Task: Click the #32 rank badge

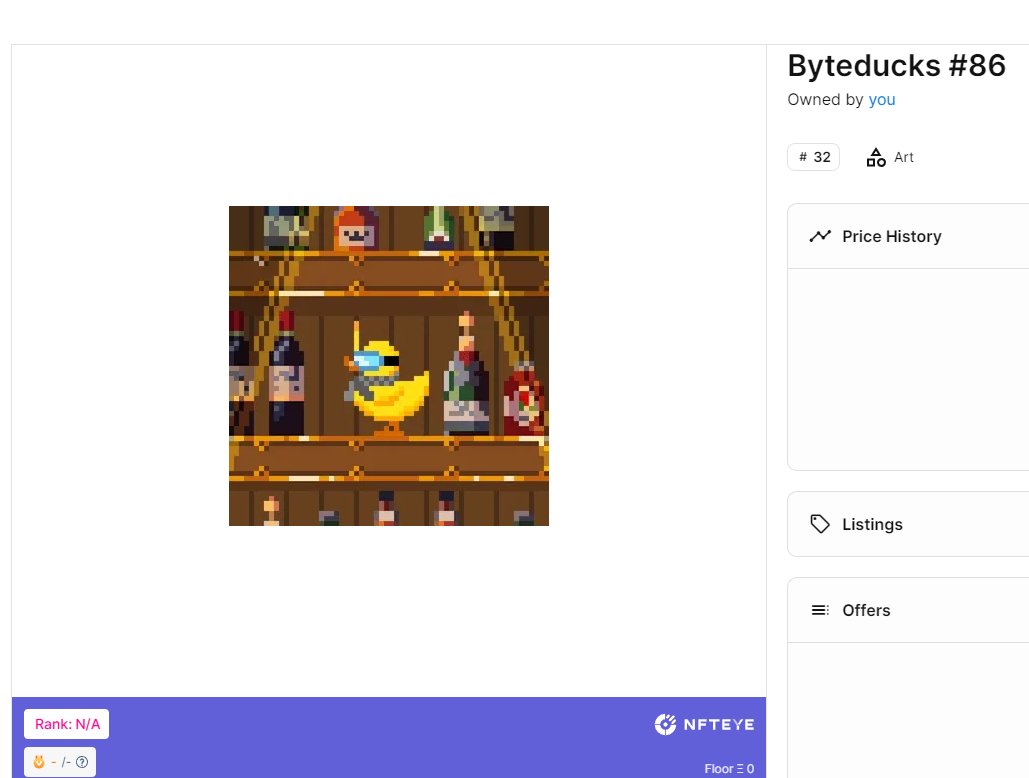Action: 813,157
